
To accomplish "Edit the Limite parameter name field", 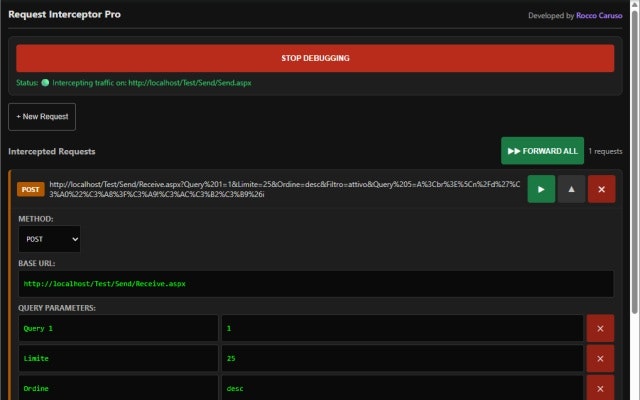I will [118, 358].
